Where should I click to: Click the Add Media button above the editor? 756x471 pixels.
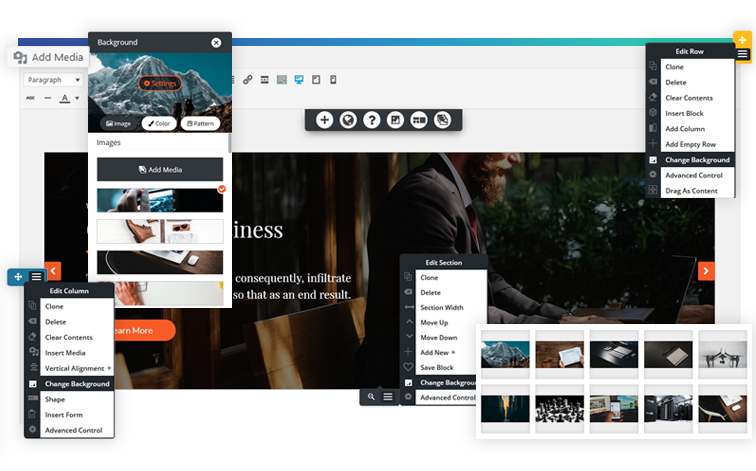coord(48,57)
